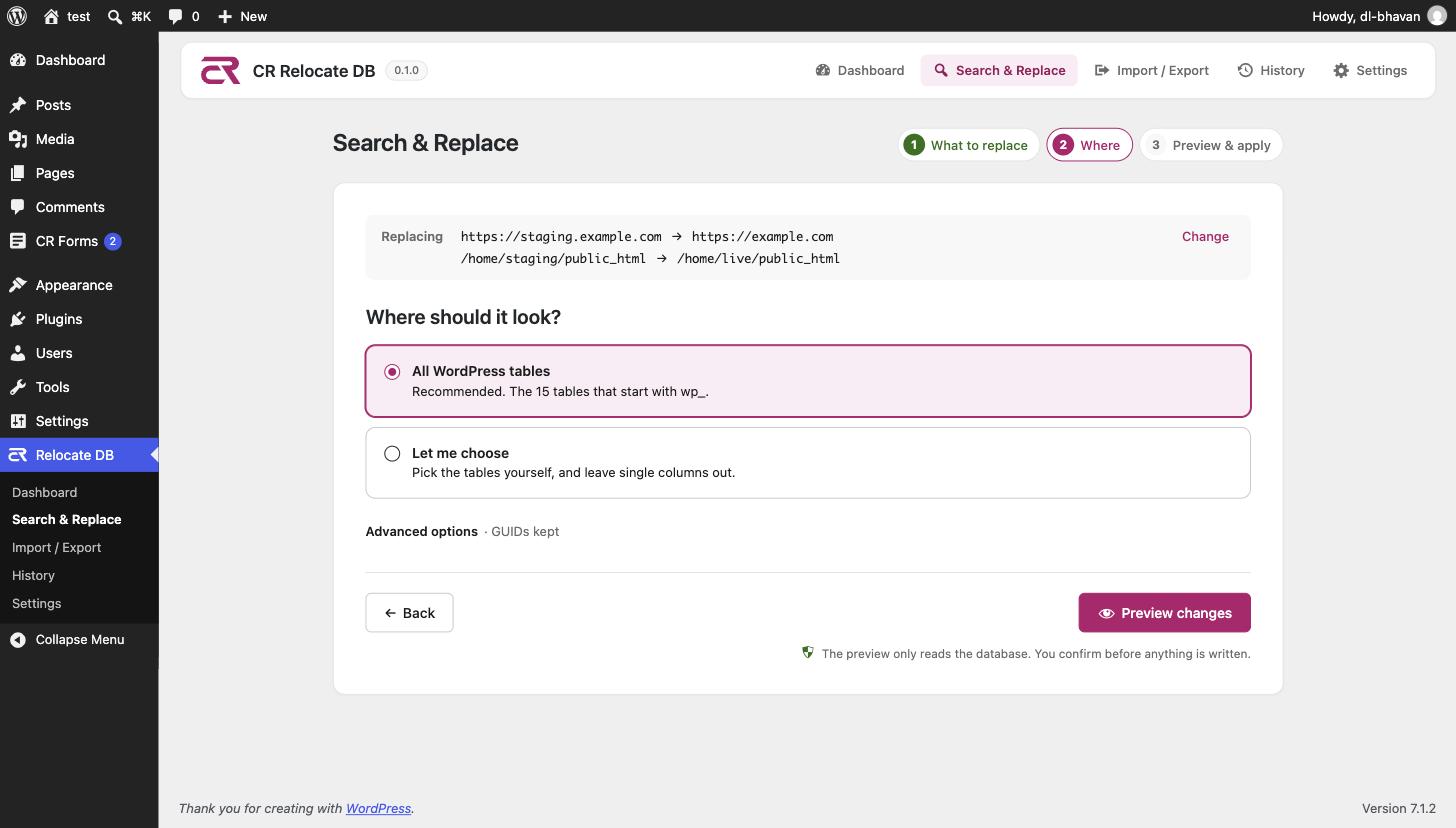
Task: Click the step 2 Where pill
Action: (x=1089, y=145)
